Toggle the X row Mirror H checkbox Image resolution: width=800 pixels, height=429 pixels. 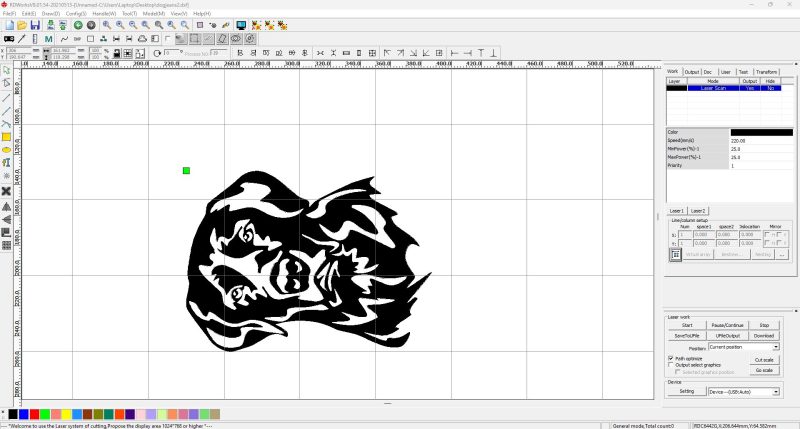click(767, 235)
